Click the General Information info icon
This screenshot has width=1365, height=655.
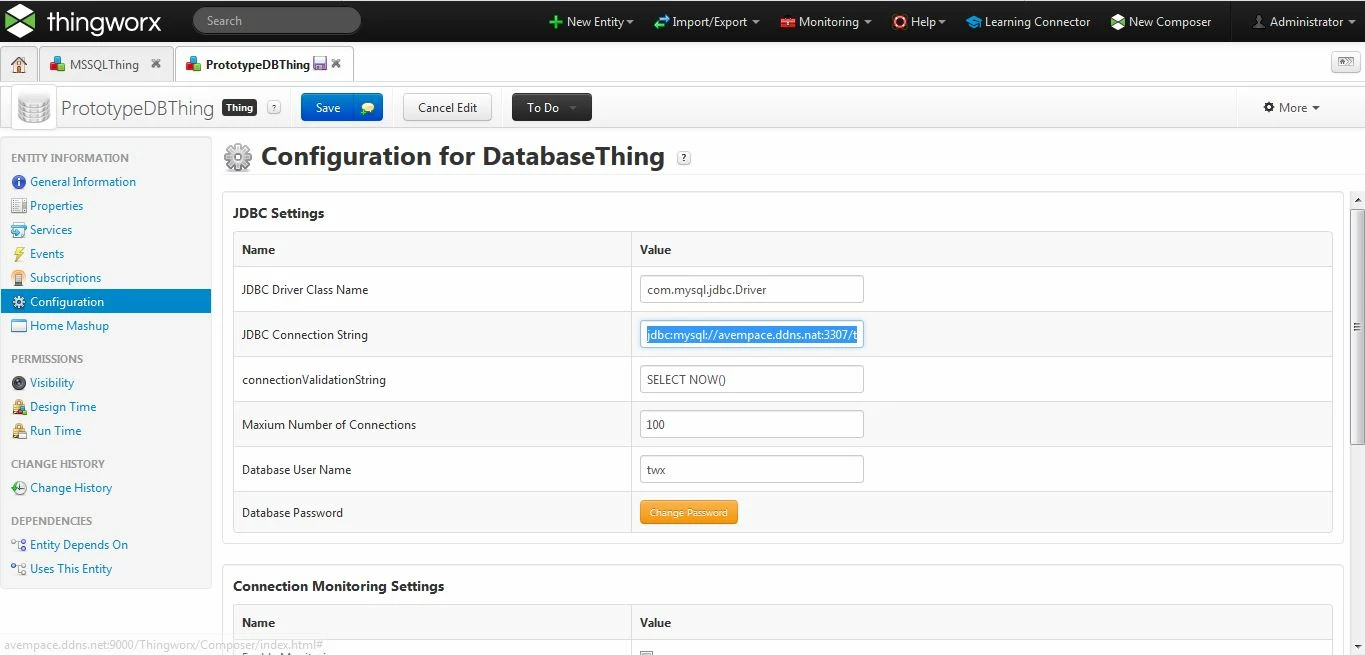19,182
